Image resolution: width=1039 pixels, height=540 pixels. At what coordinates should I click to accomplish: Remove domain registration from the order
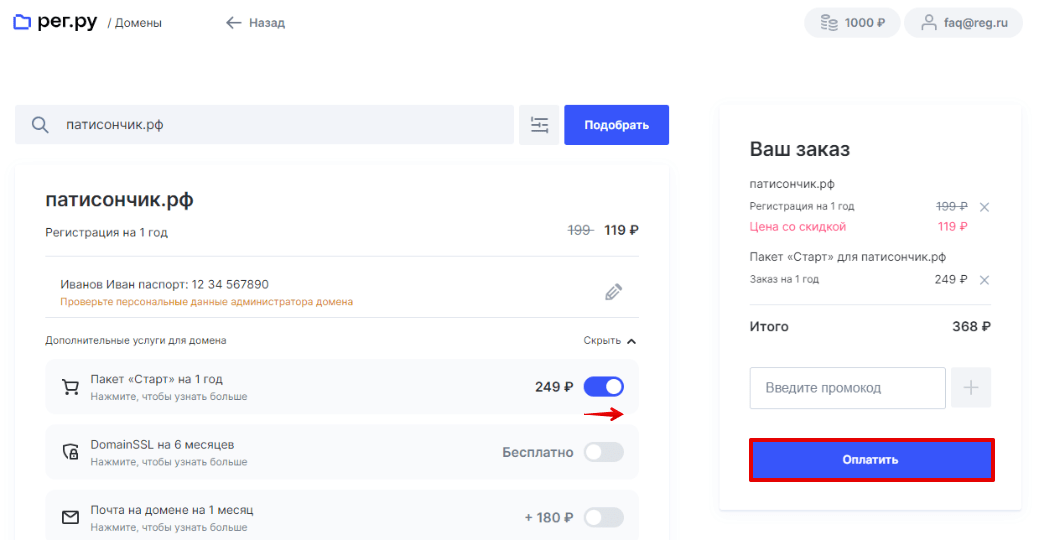coord(984,207)
